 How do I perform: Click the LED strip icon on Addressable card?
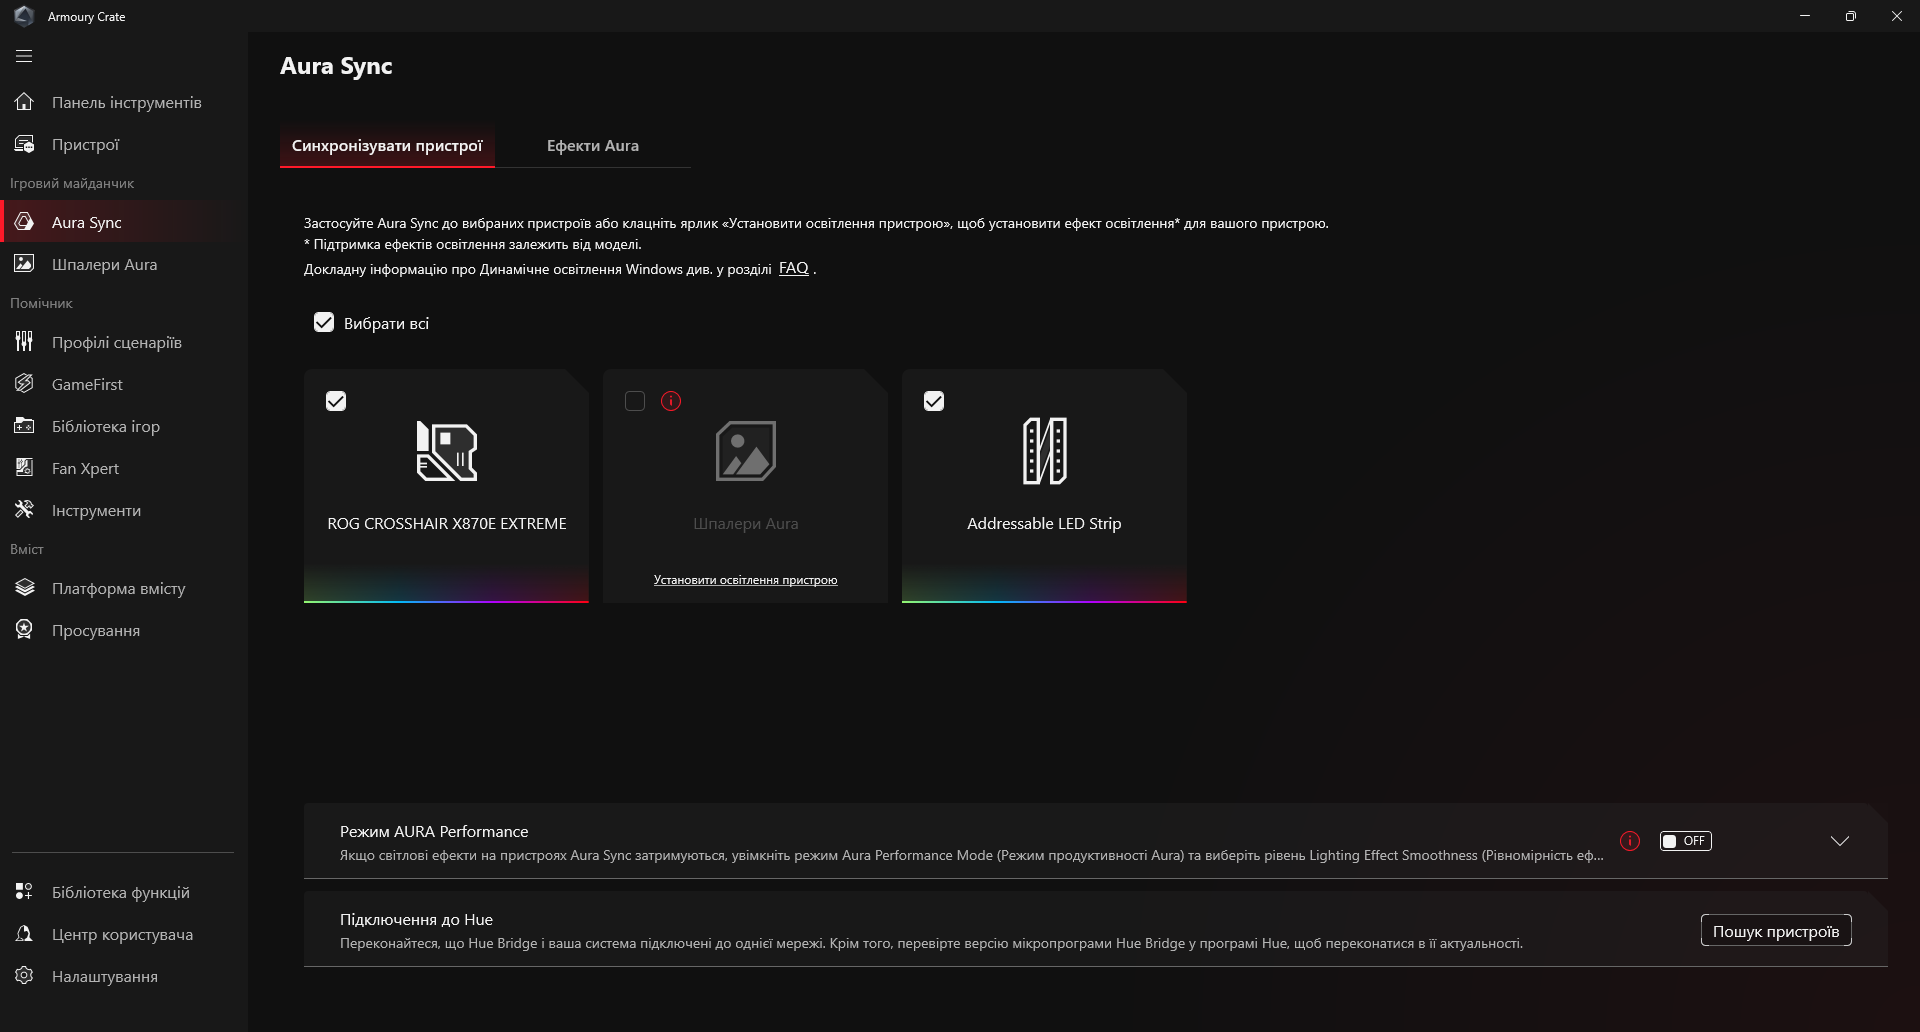tap(1044, 451)
